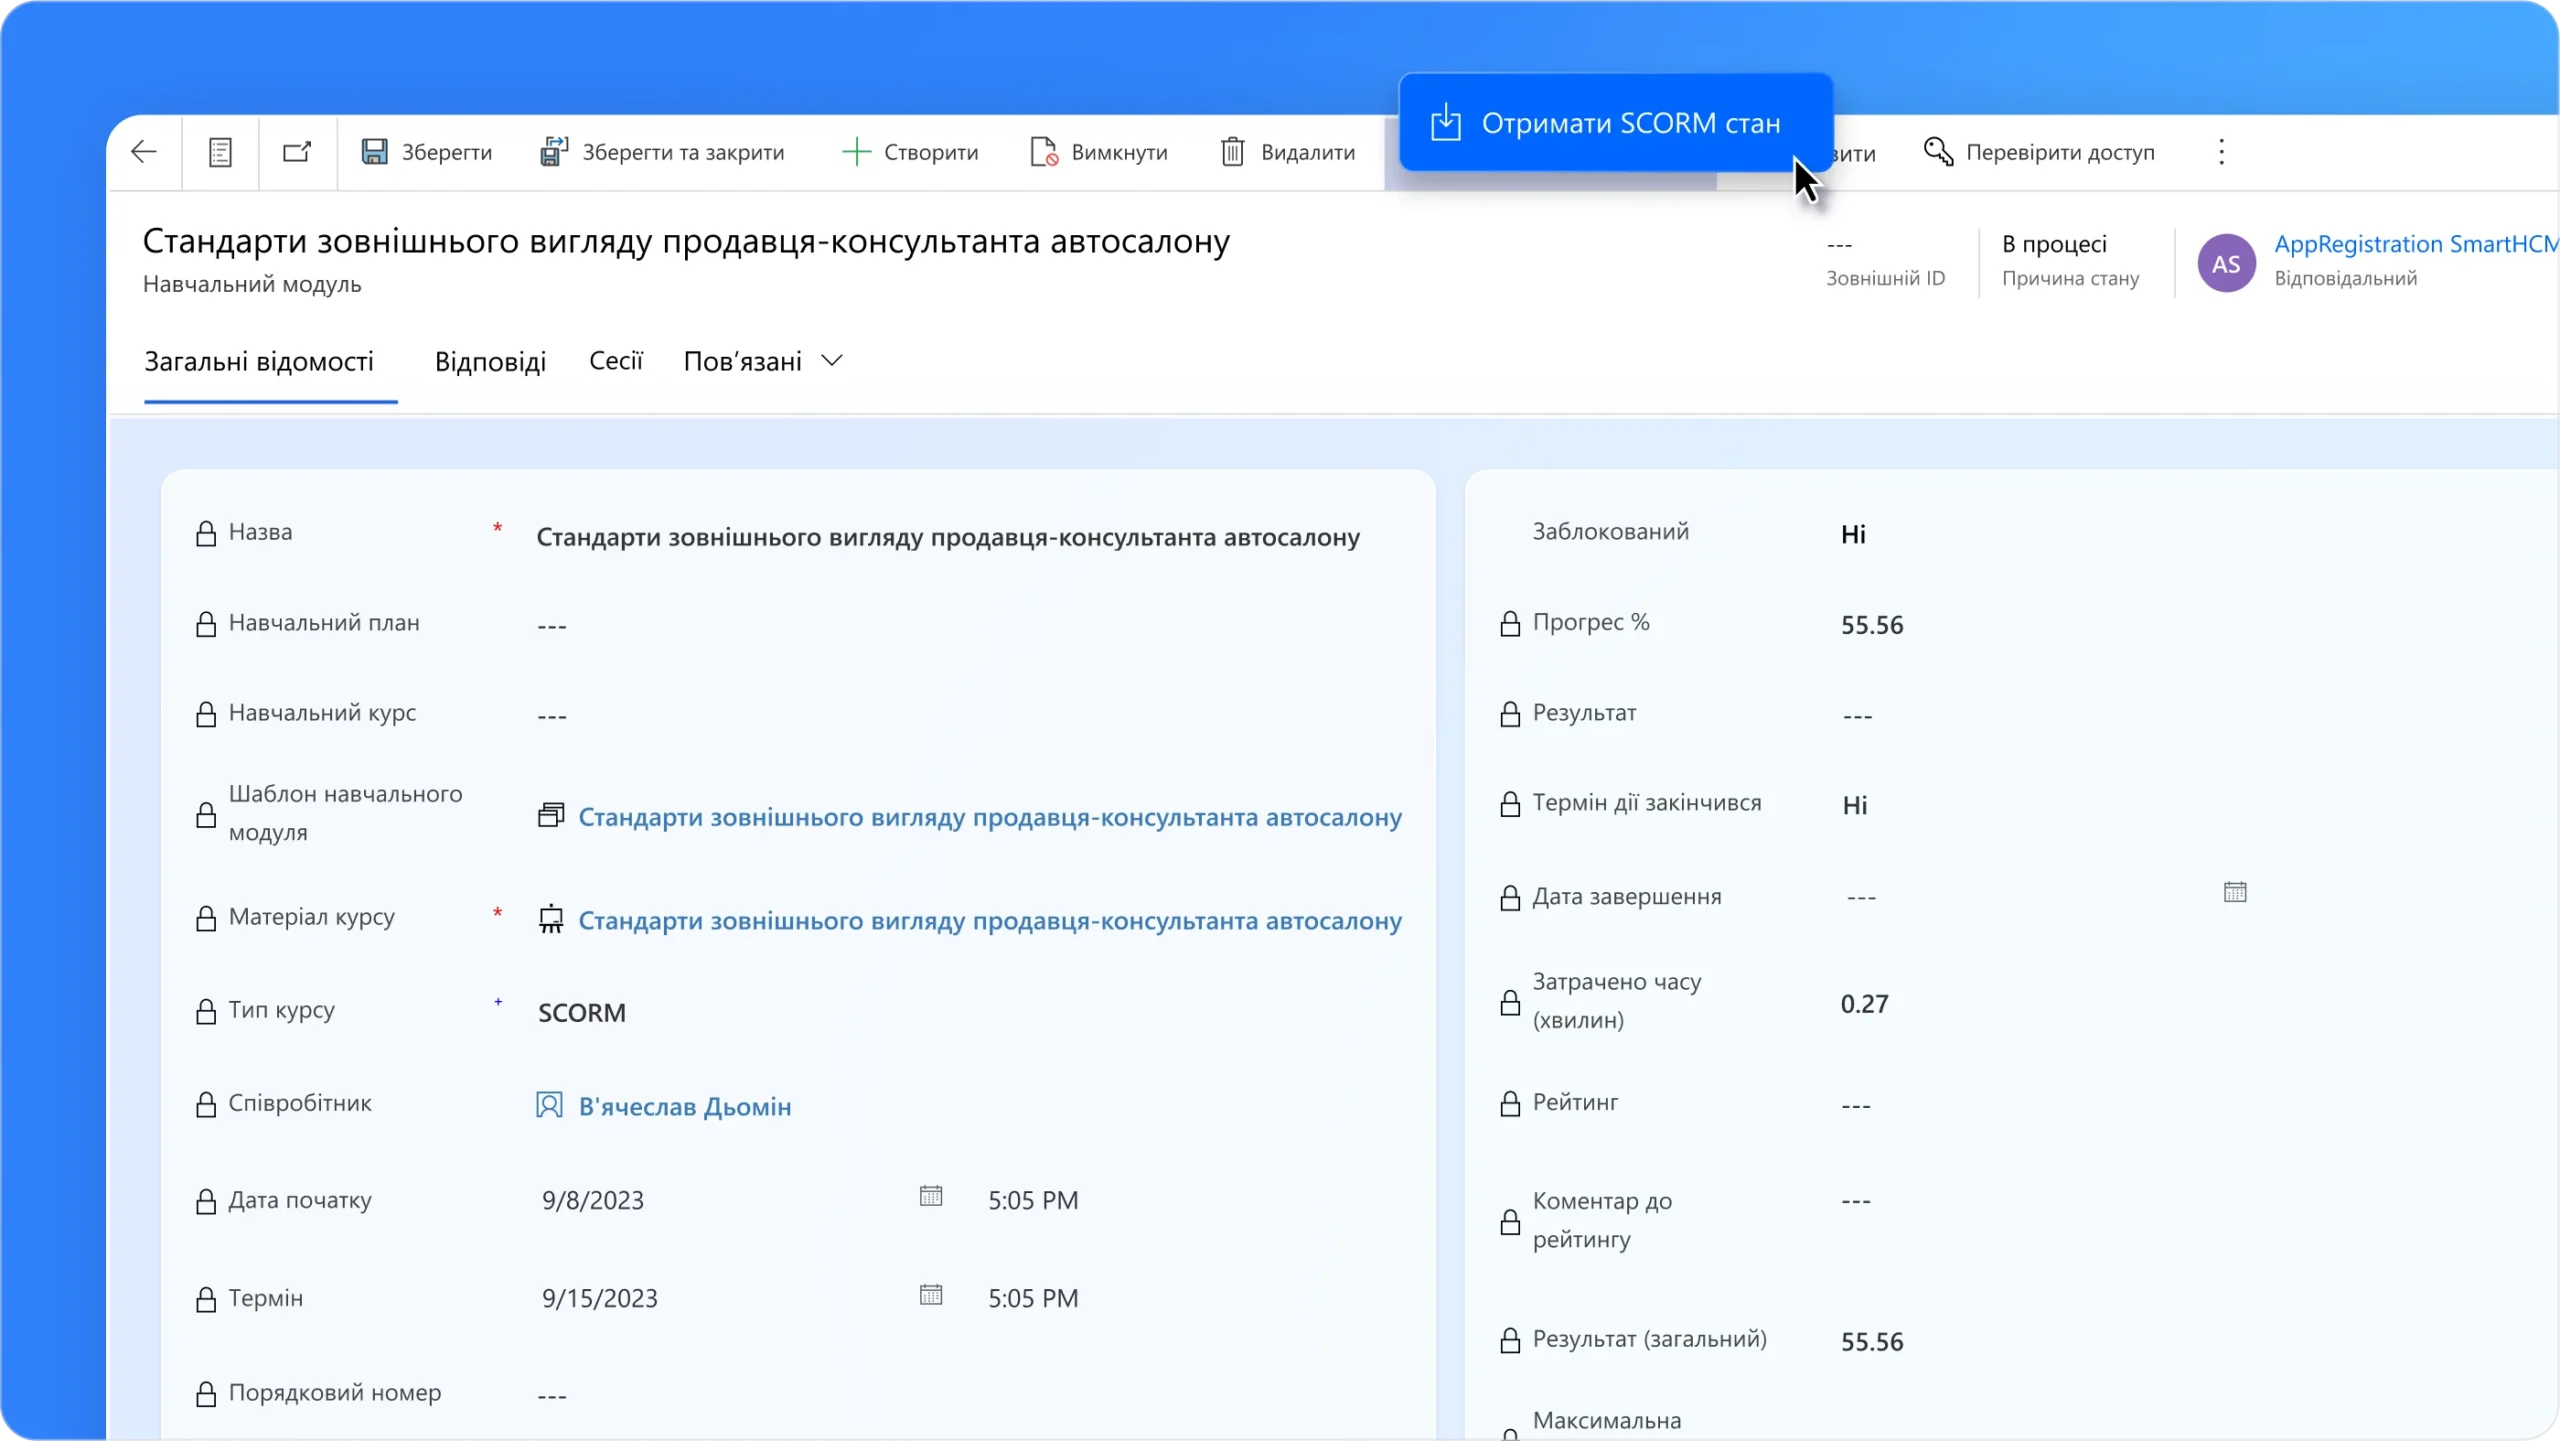
Task: Click the Deactivate document icon
Action: 1044,152
